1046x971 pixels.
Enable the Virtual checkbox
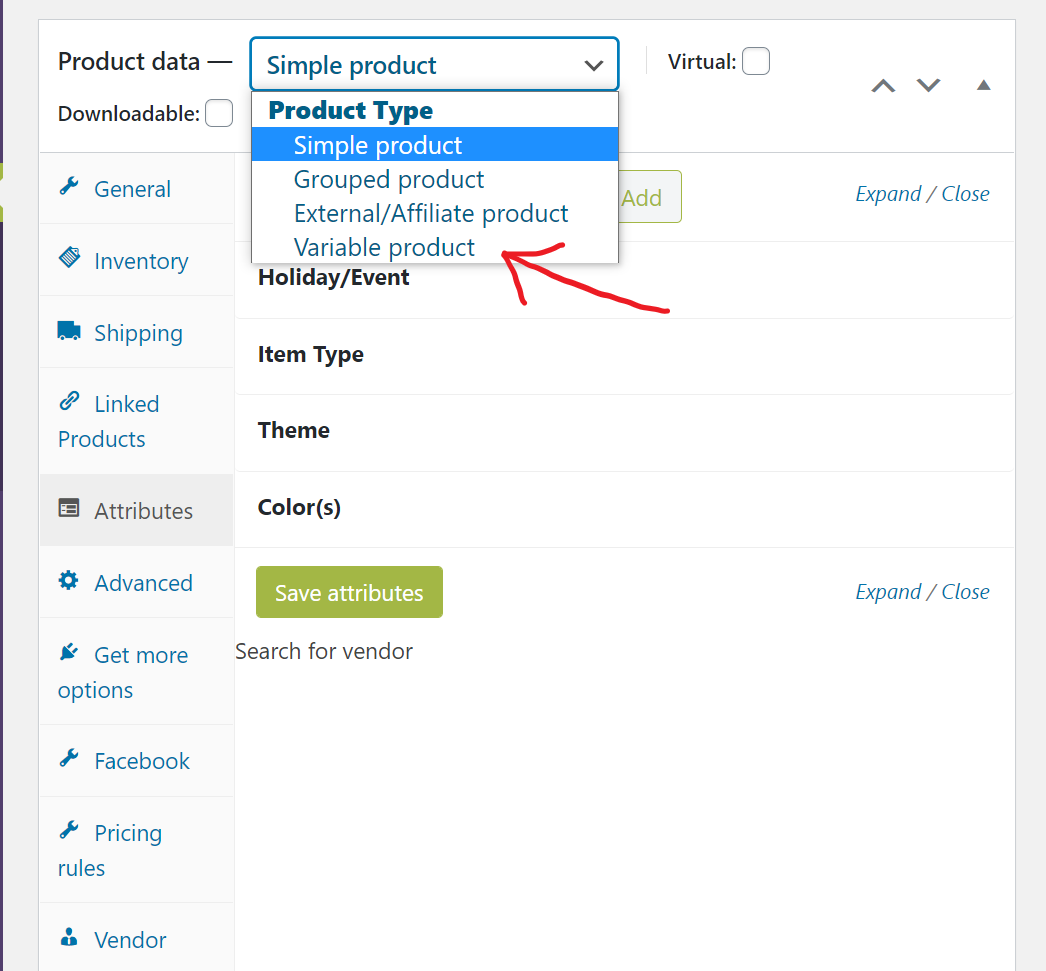coord(756,61)
